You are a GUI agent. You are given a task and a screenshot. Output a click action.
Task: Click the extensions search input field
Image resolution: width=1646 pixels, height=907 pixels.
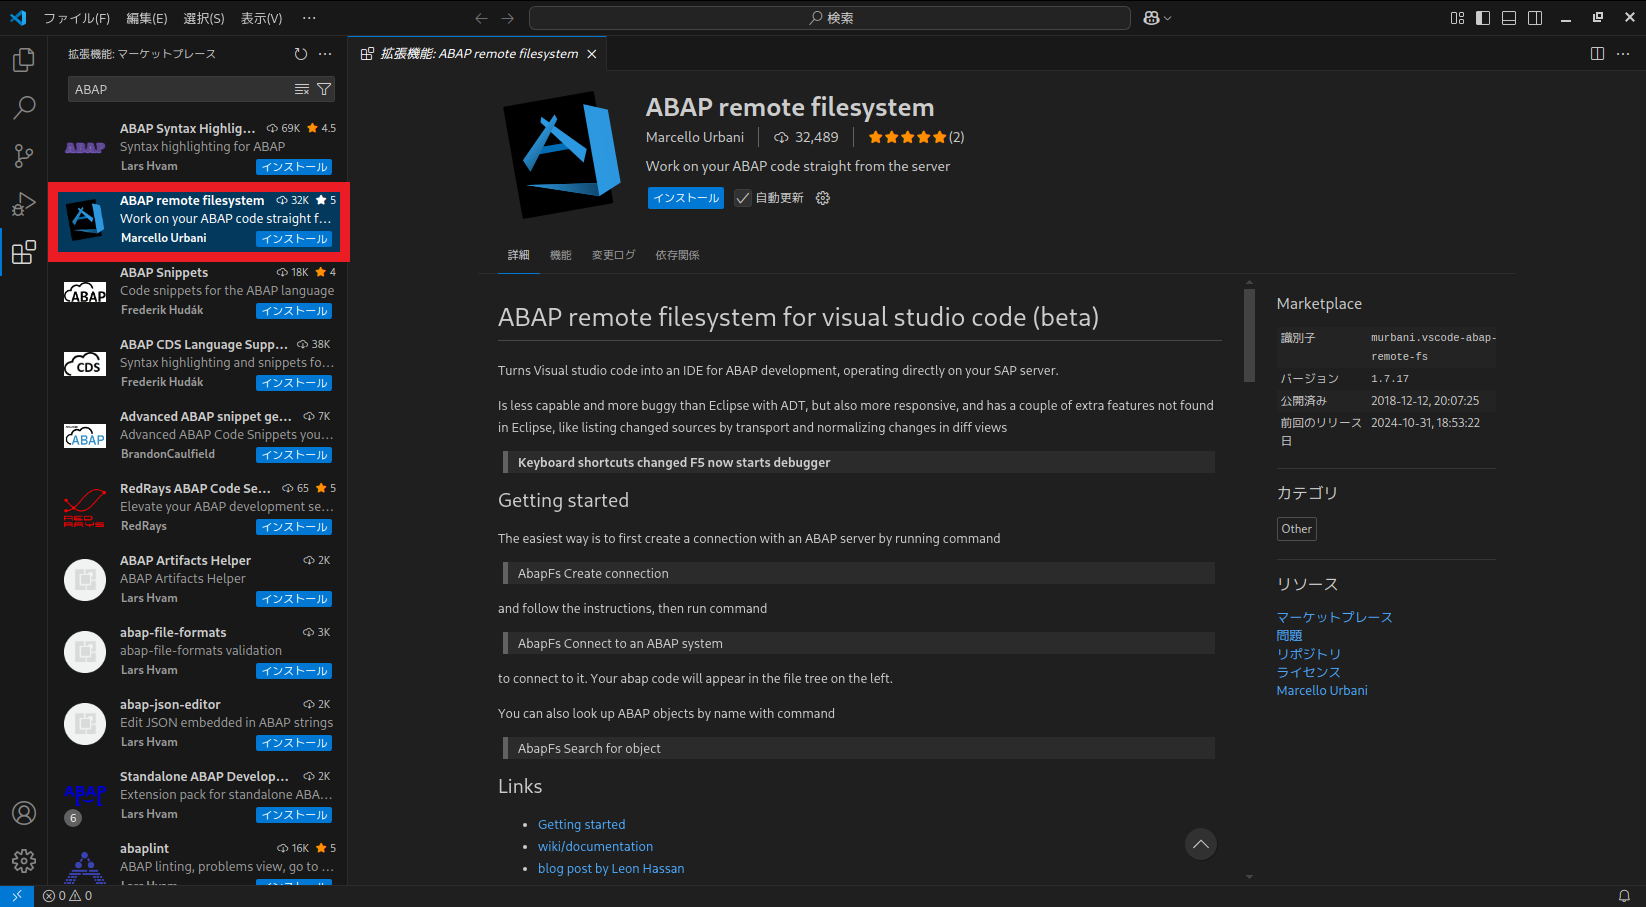[x=180, y=89]
